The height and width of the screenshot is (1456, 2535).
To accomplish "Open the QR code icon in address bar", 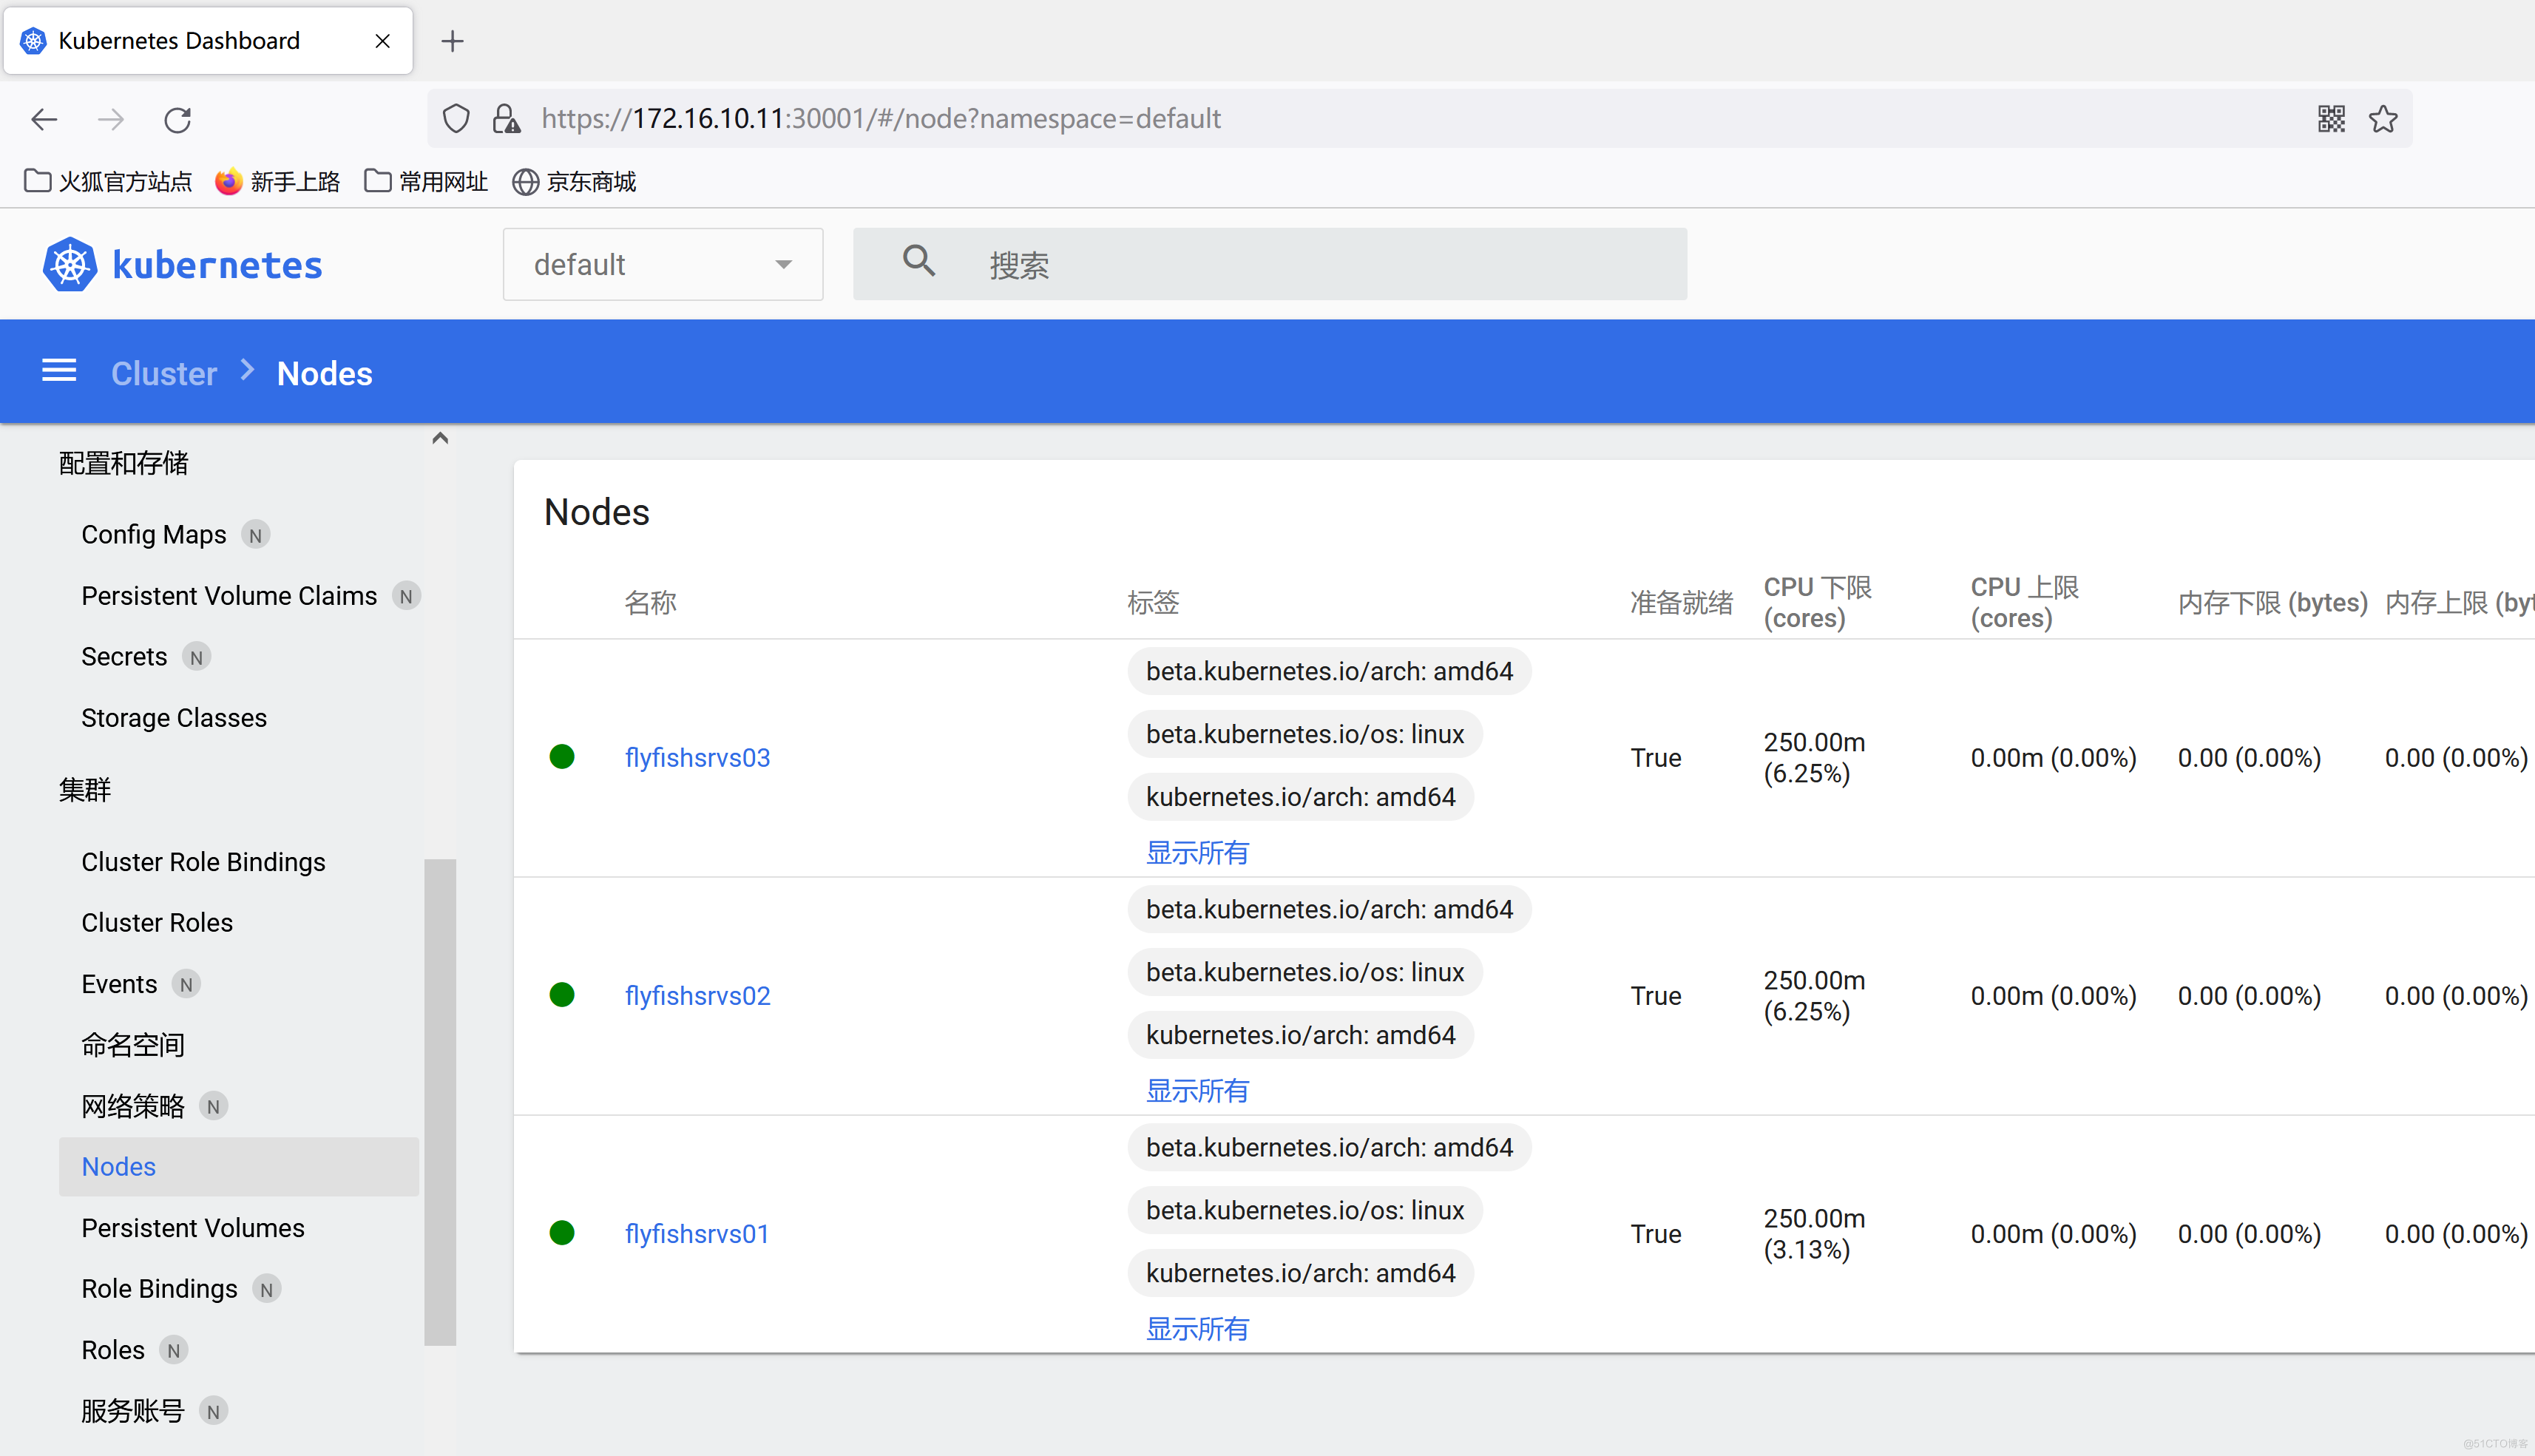I will 2331,119.
